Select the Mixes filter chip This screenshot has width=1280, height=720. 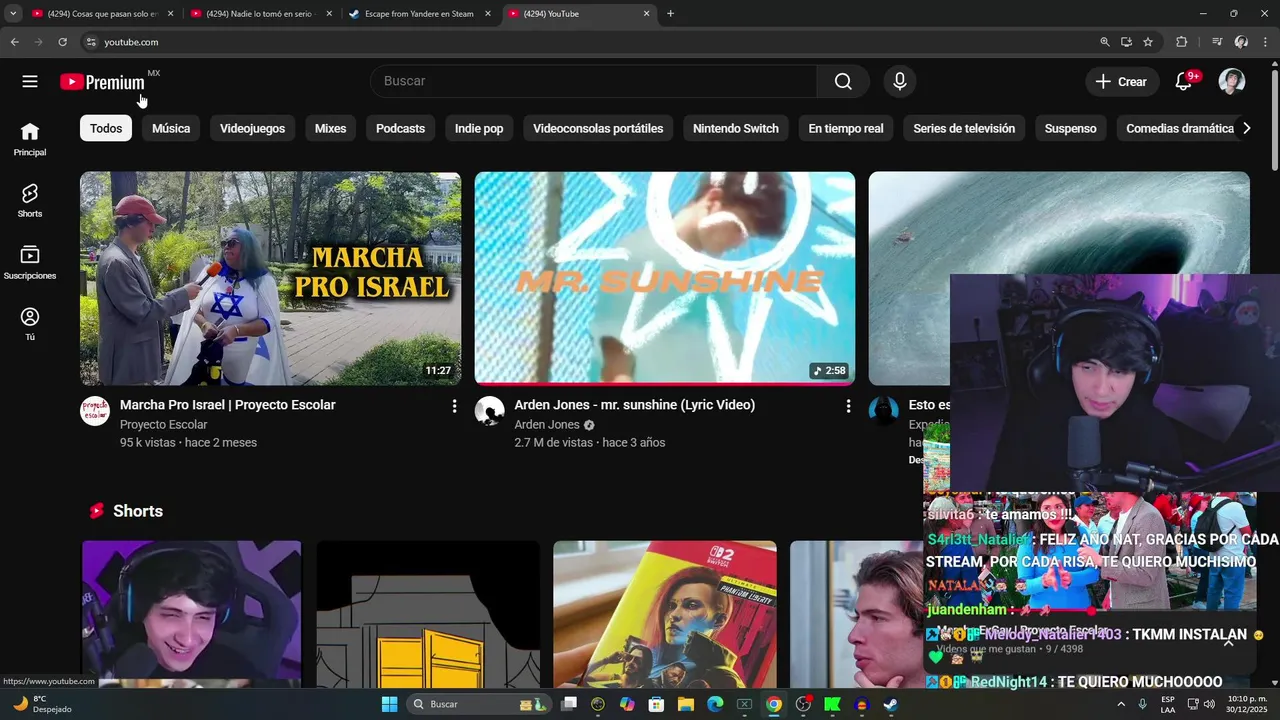[x=330, y=128]
